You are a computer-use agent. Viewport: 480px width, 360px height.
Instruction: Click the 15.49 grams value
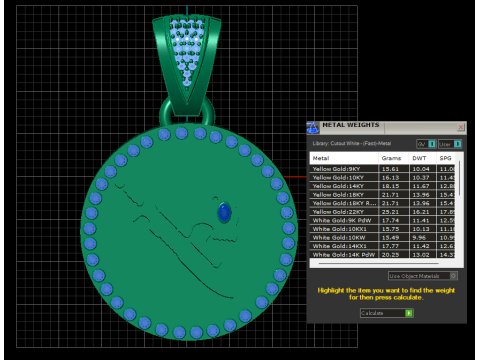(x=390, y=238)
